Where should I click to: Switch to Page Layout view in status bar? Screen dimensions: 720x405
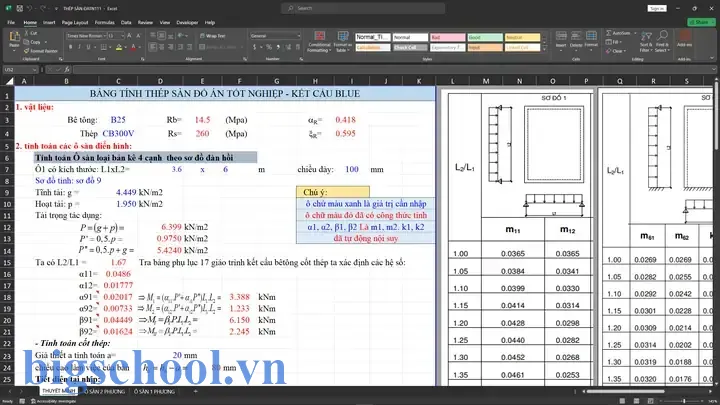[636, 401]
